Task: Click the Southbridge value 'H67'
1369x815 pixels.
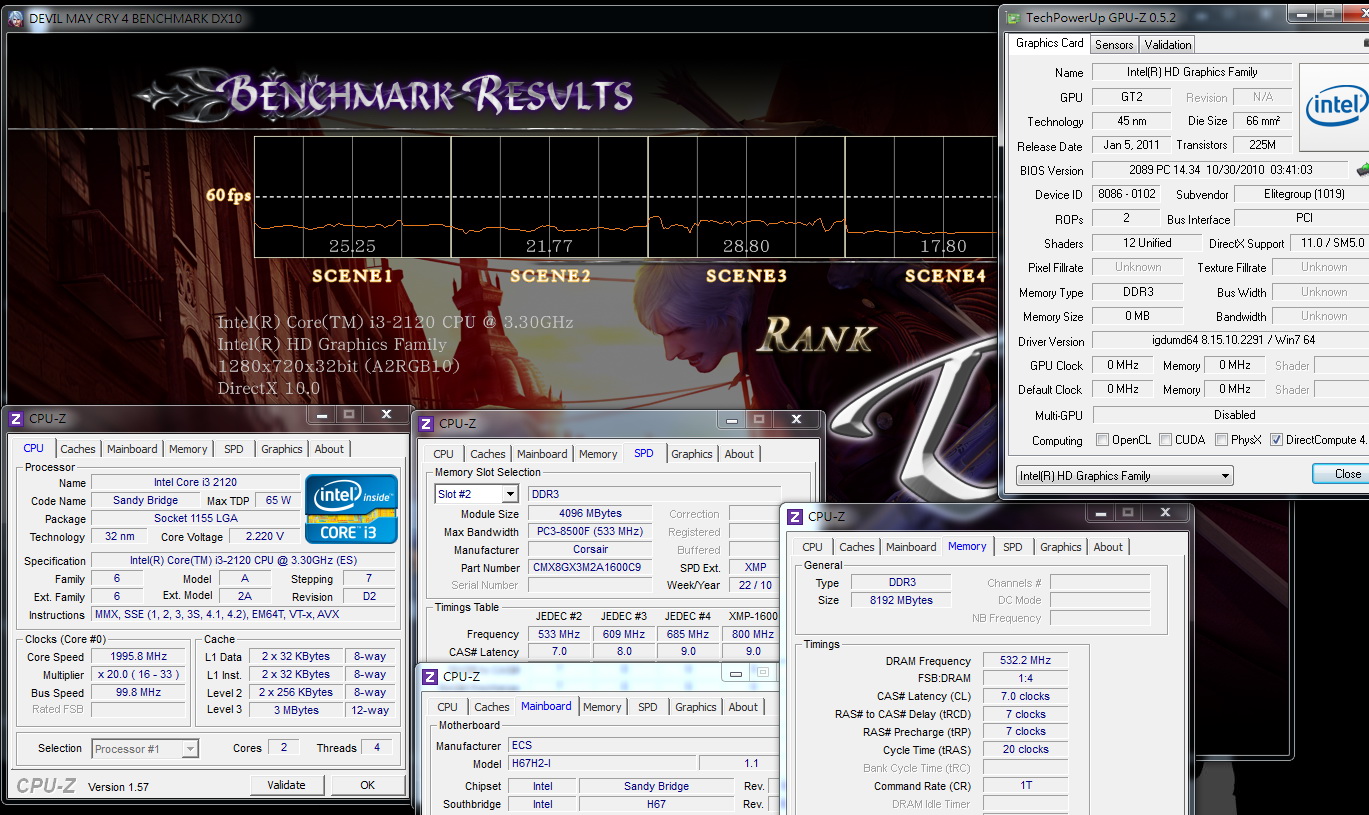Action: coord(656,804)
